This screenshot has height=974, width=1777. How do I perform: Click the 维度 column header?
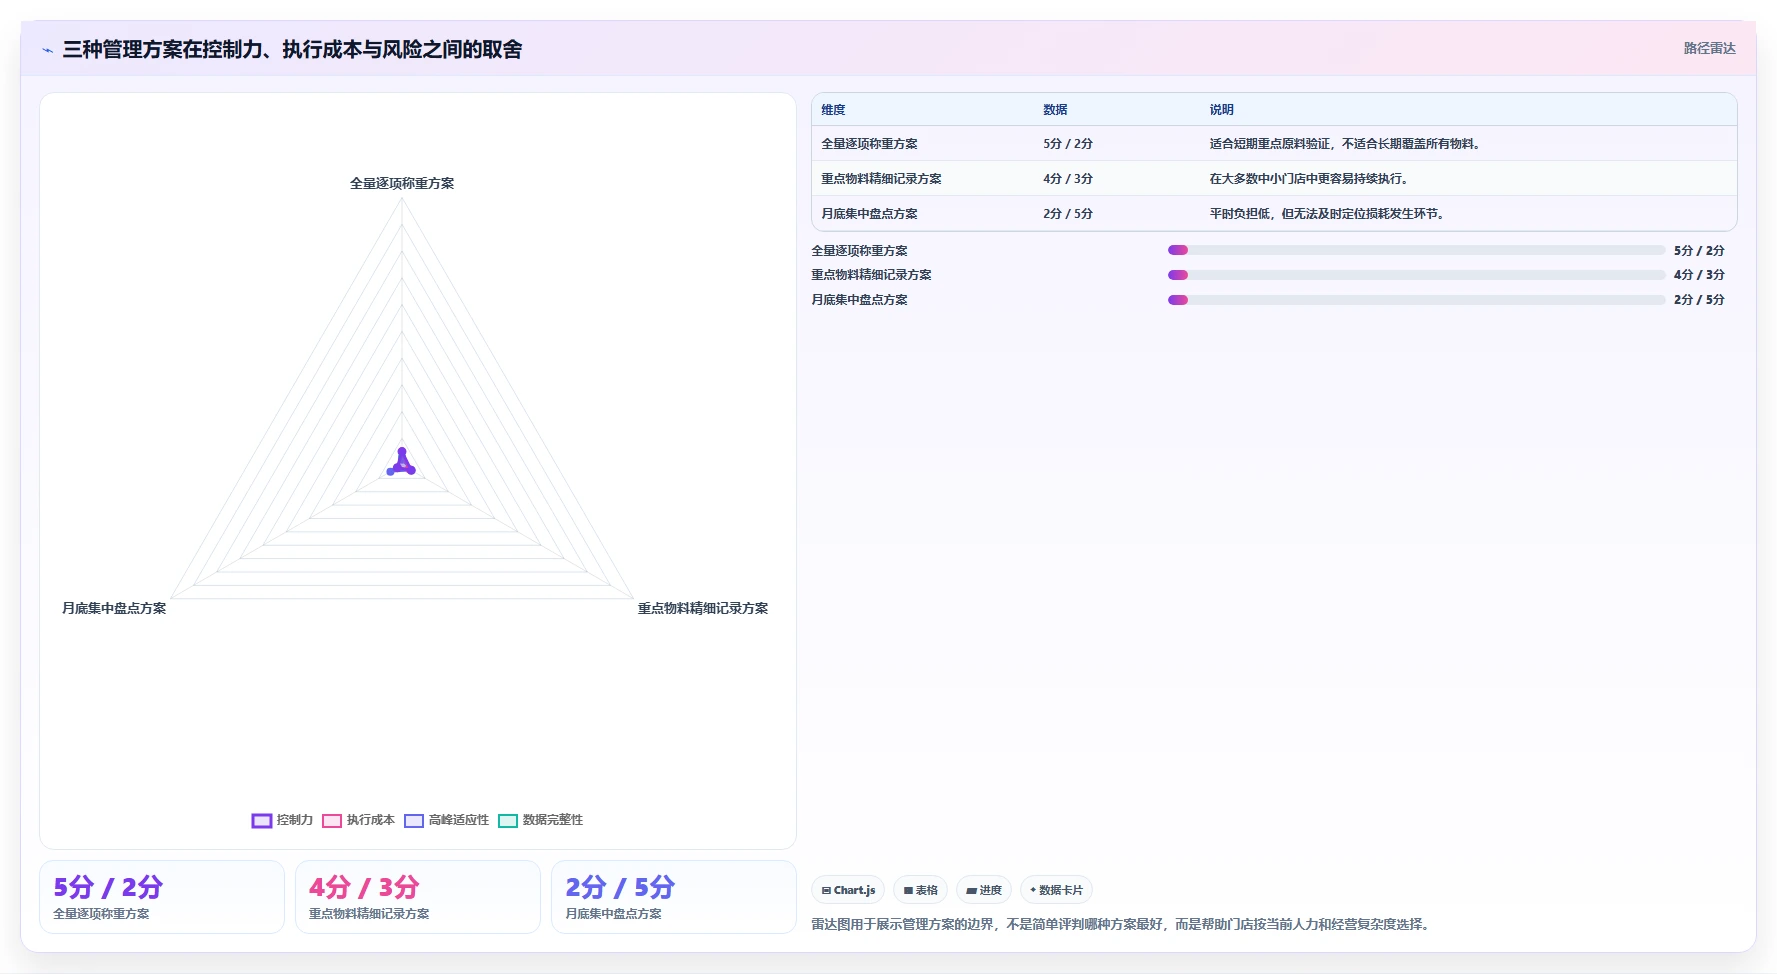833,110
